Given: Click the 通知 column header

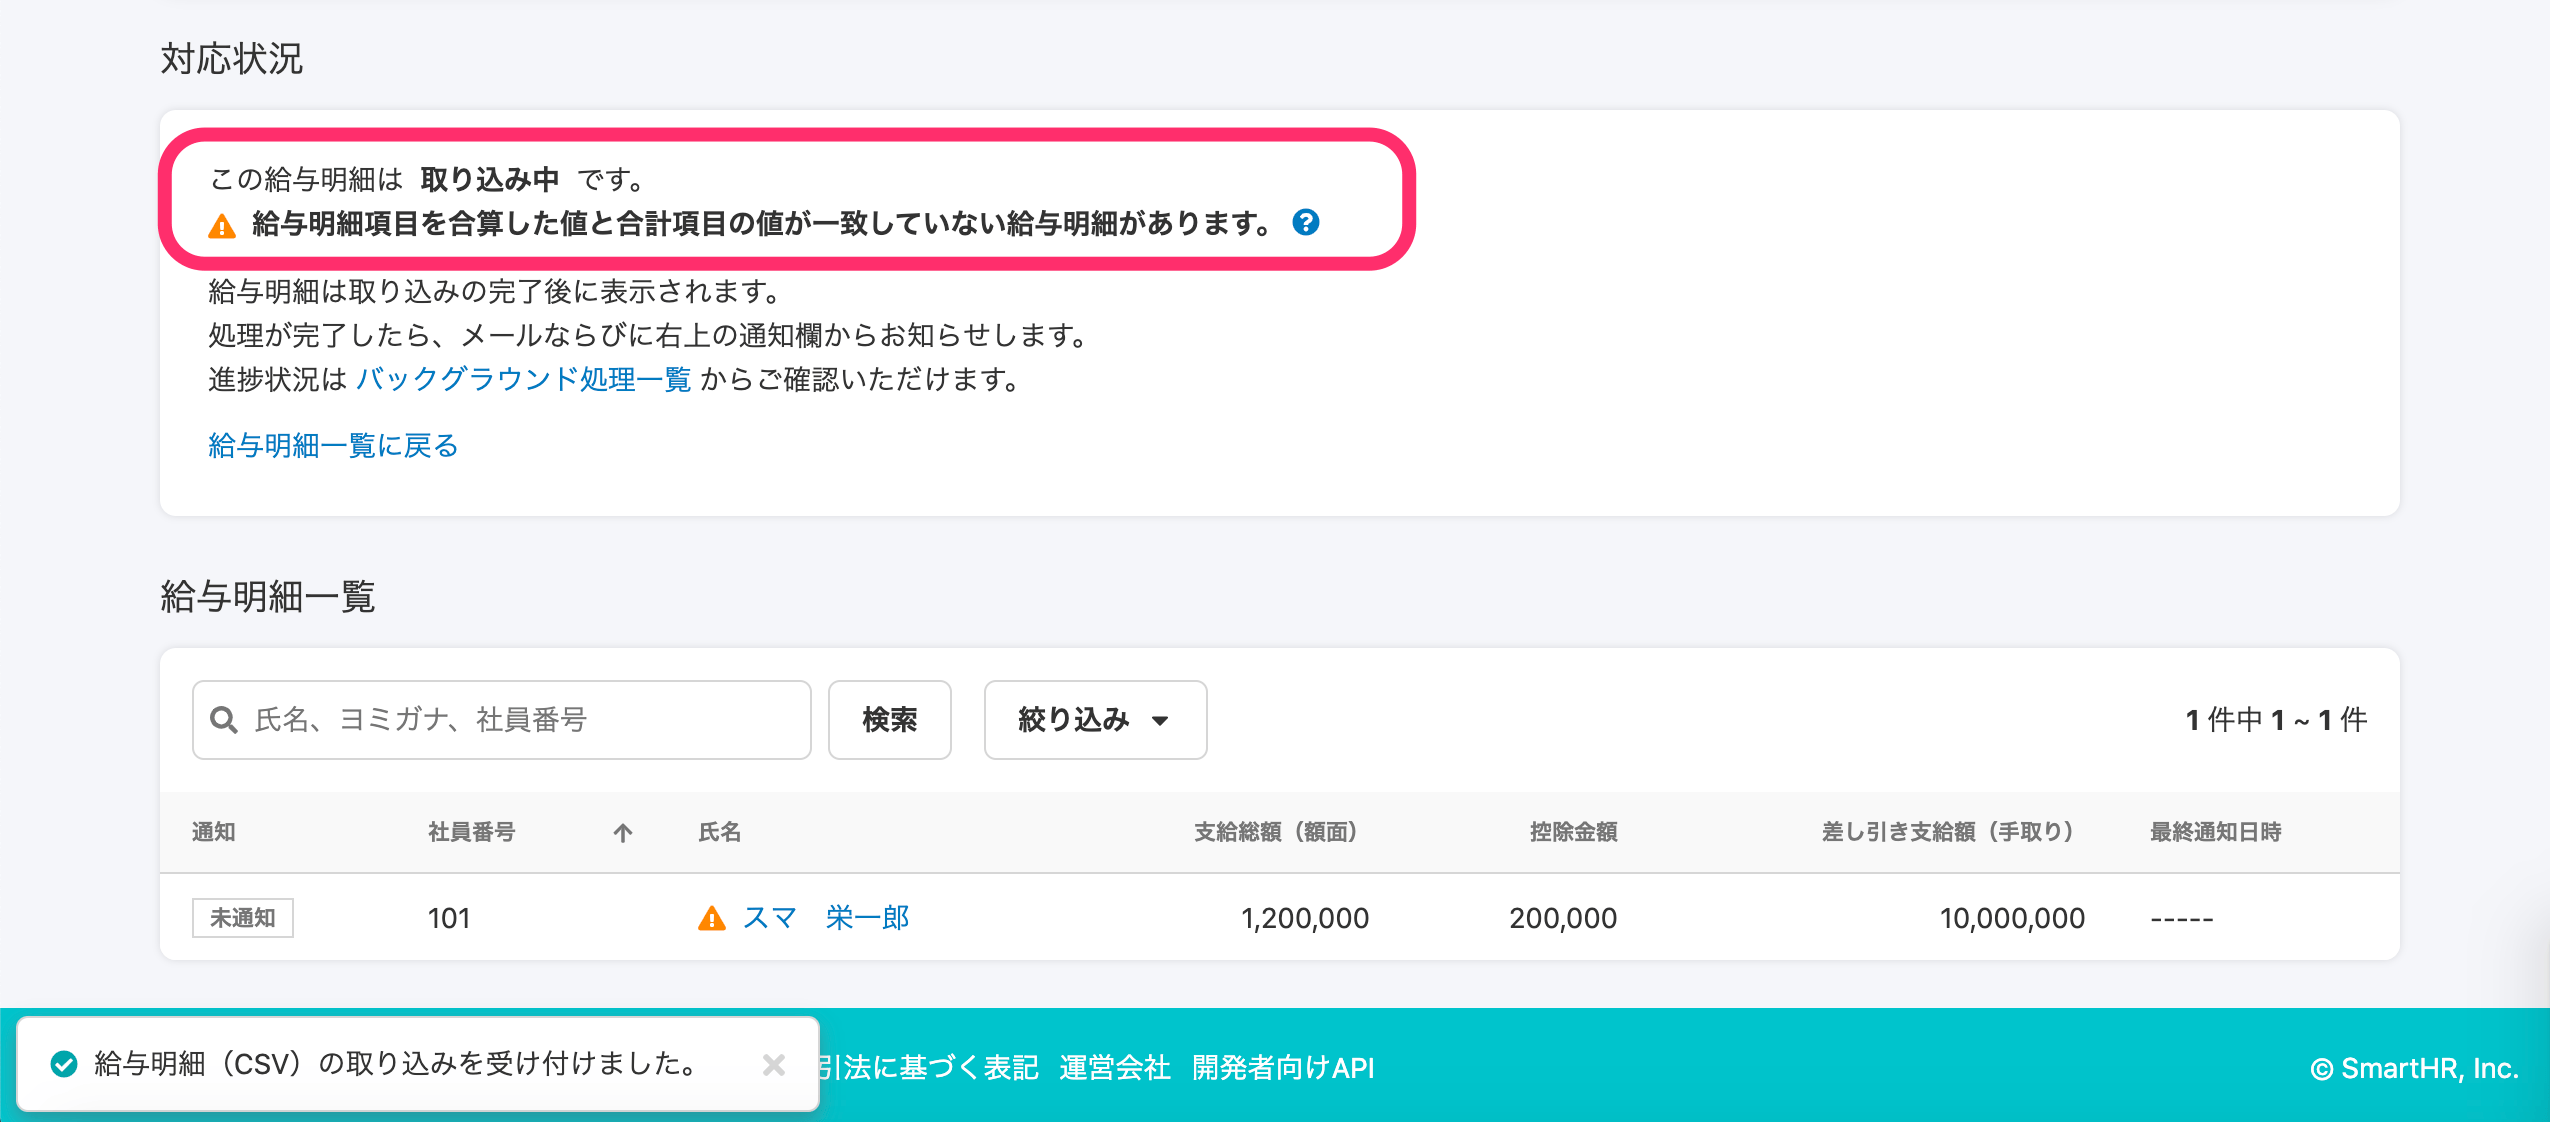Looking at the screenshot, I should point(213,832).
